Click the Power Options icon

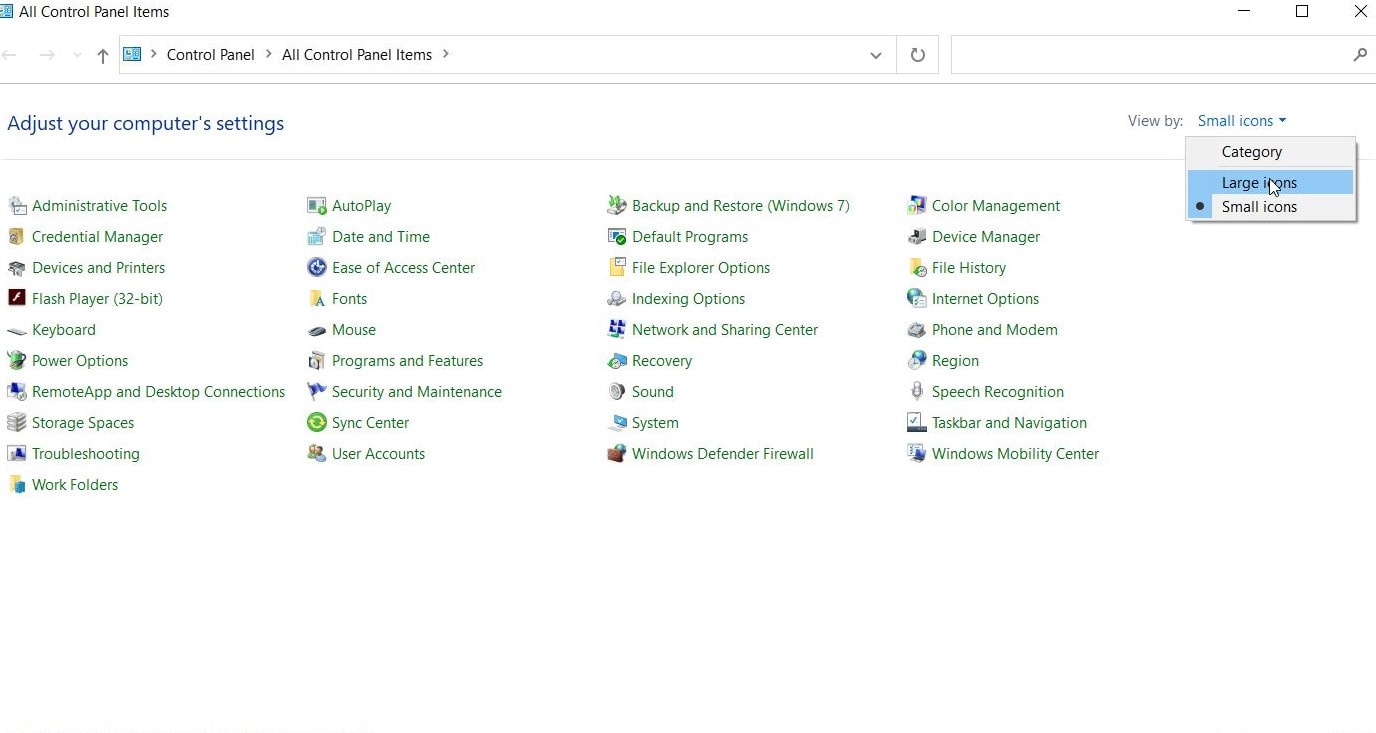[x=17, y=361]
